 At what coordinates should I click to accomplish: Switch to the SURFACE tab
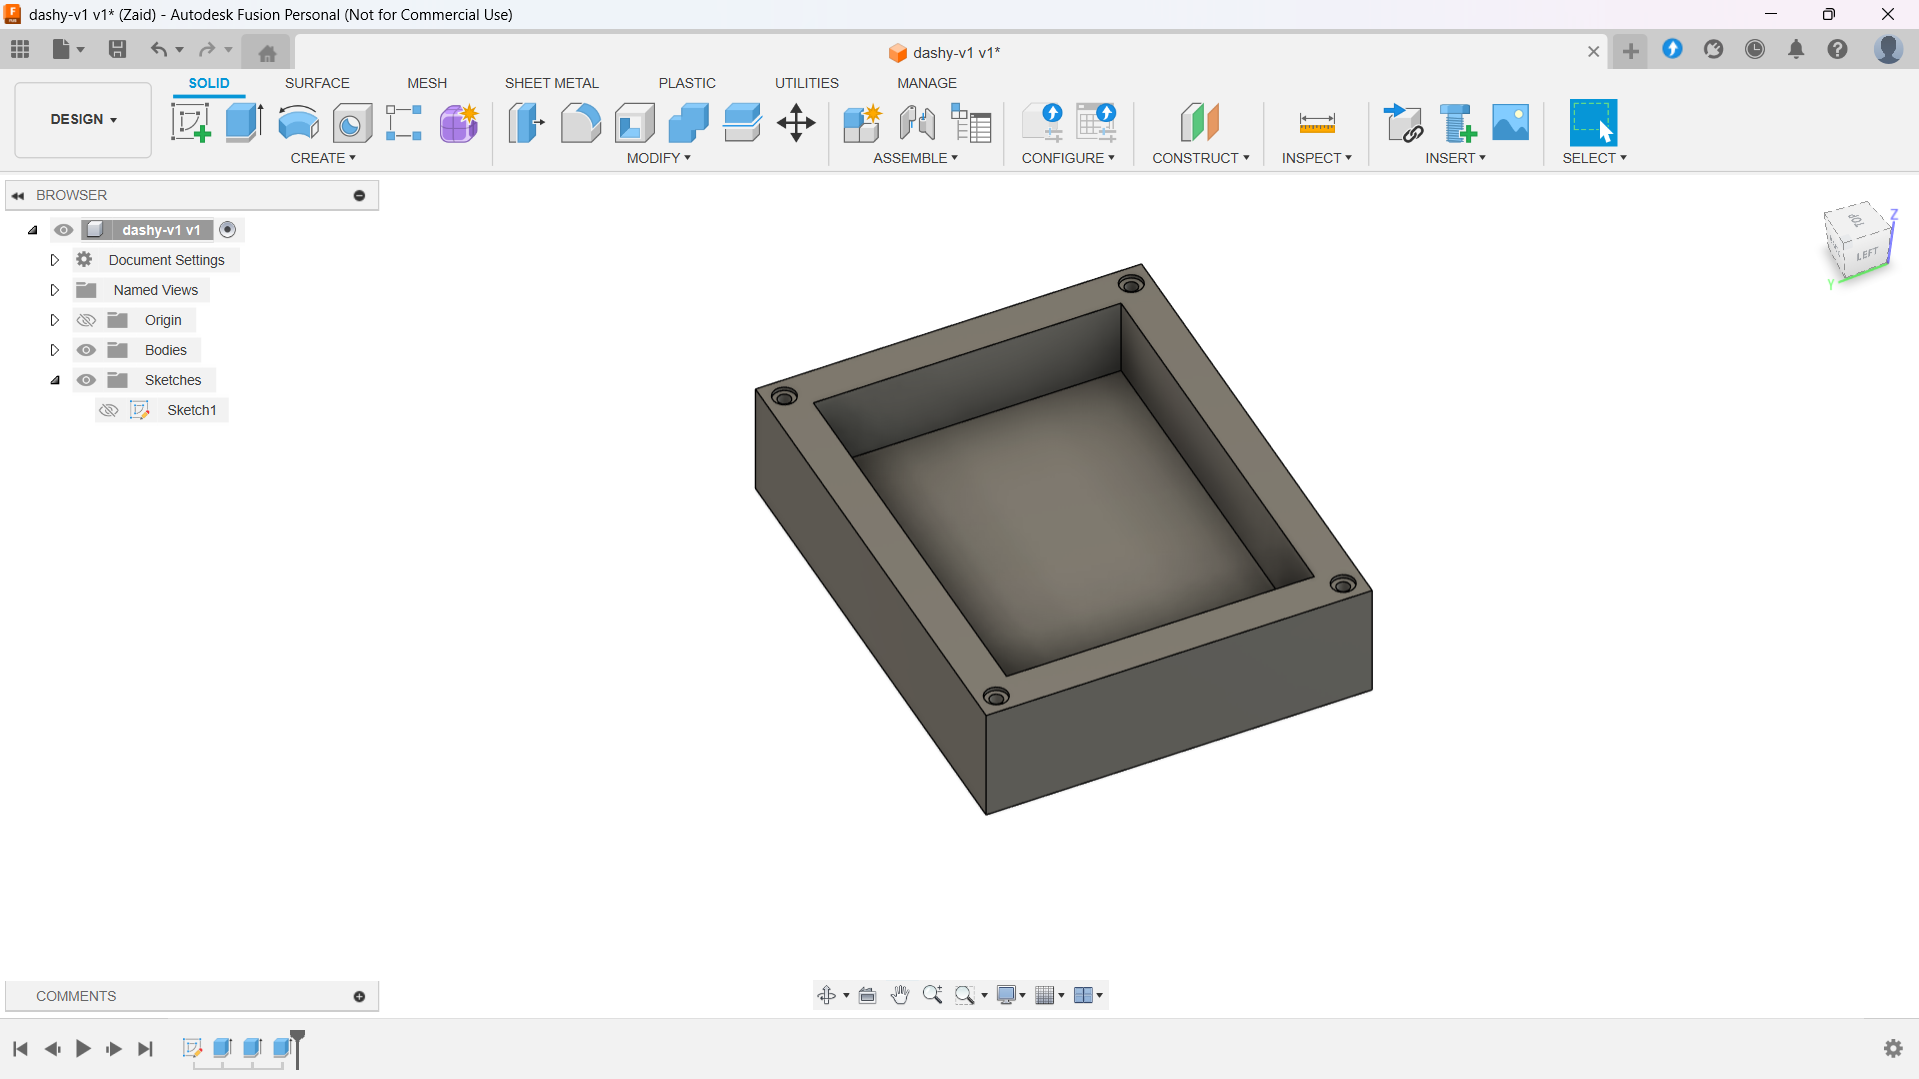[x=317, y=83]
